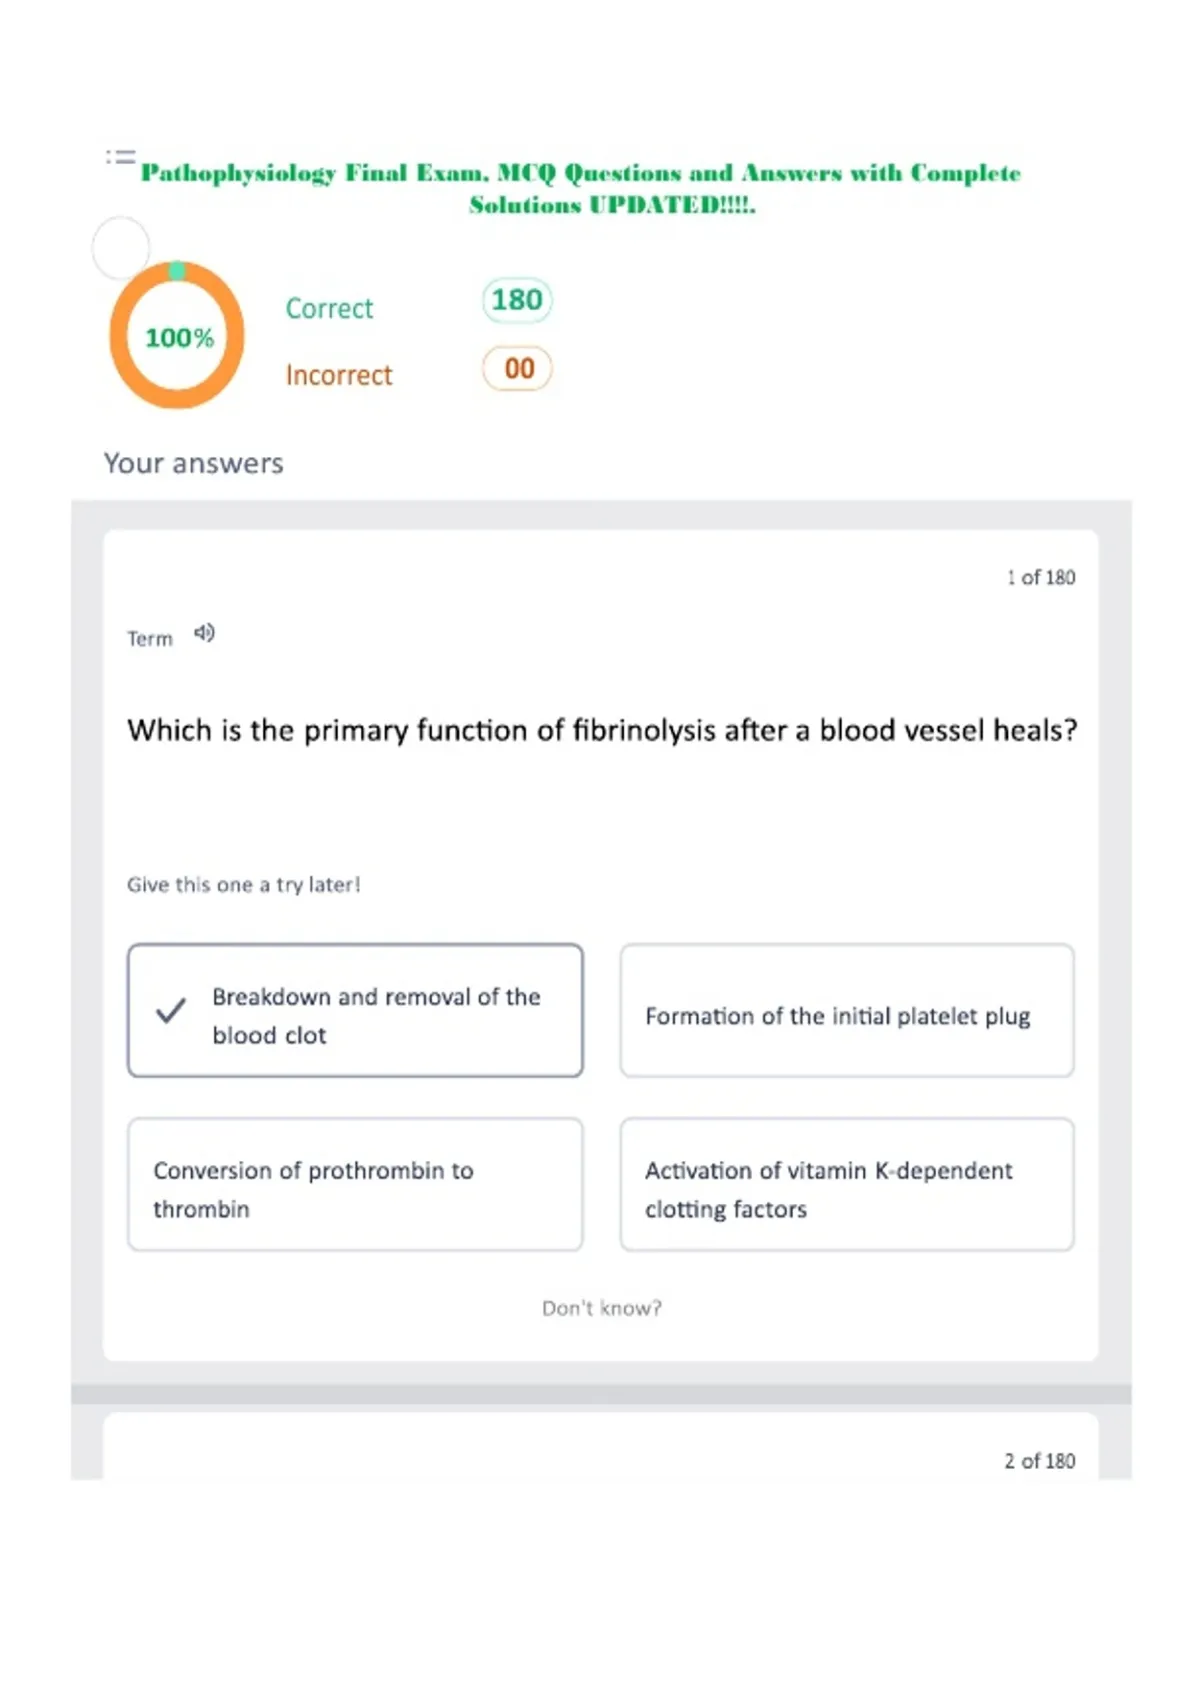
Task: Click the Correct count badge showing 180
Action: (x=517, y=300)
